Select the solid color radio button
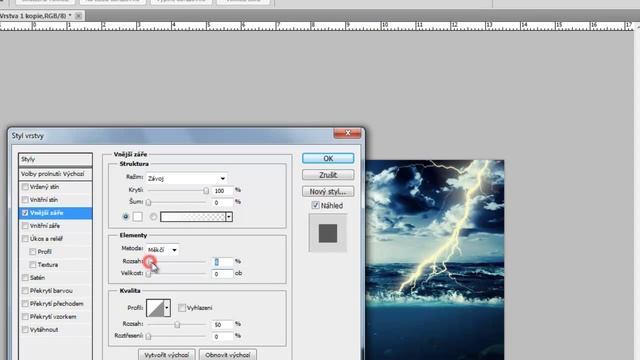This screenshot has width=640, height=360. click(x=126, y=217)
